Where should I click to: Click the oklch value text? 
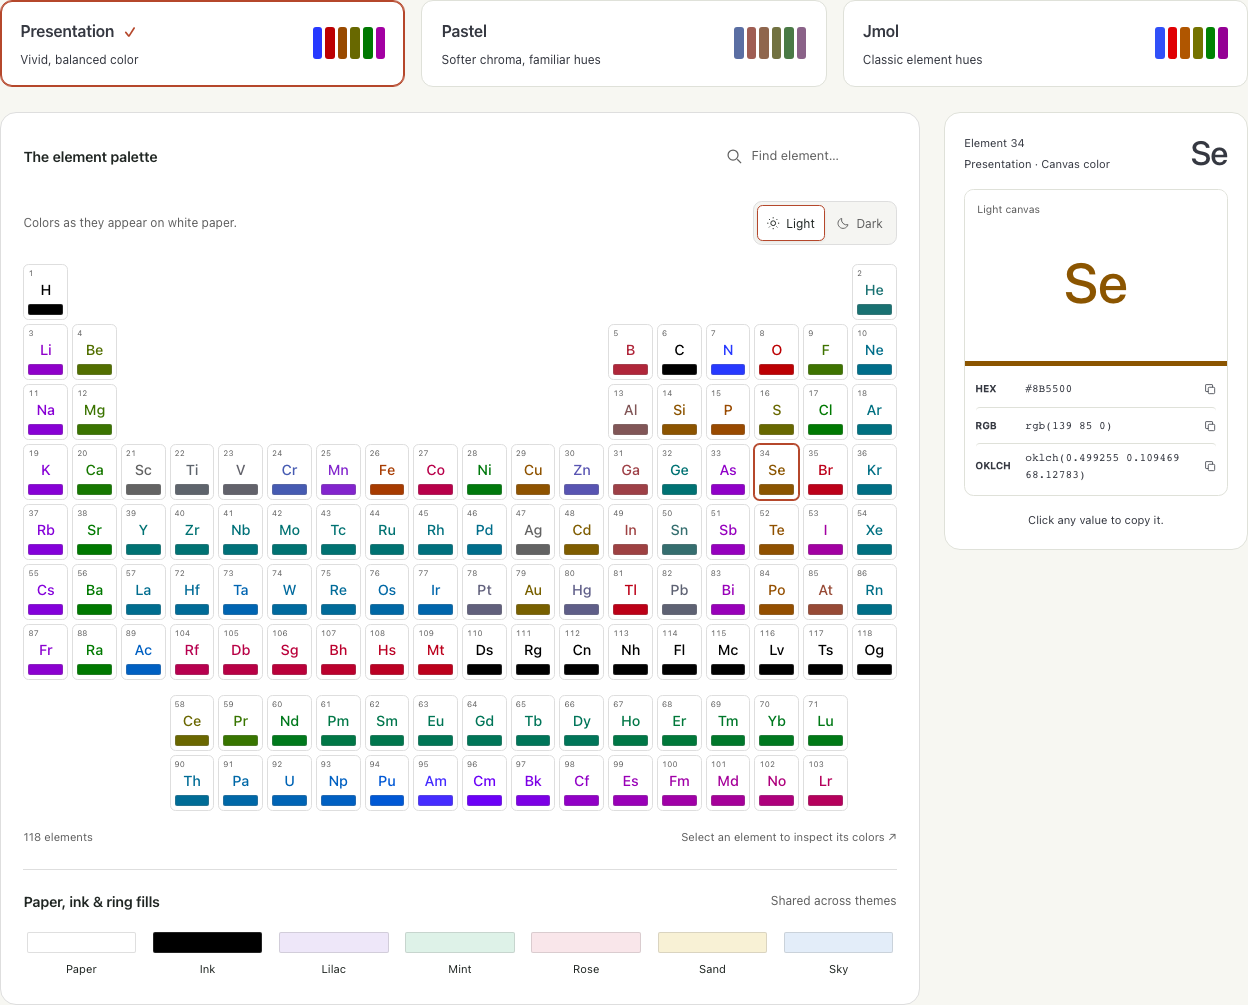(1102, 466)
